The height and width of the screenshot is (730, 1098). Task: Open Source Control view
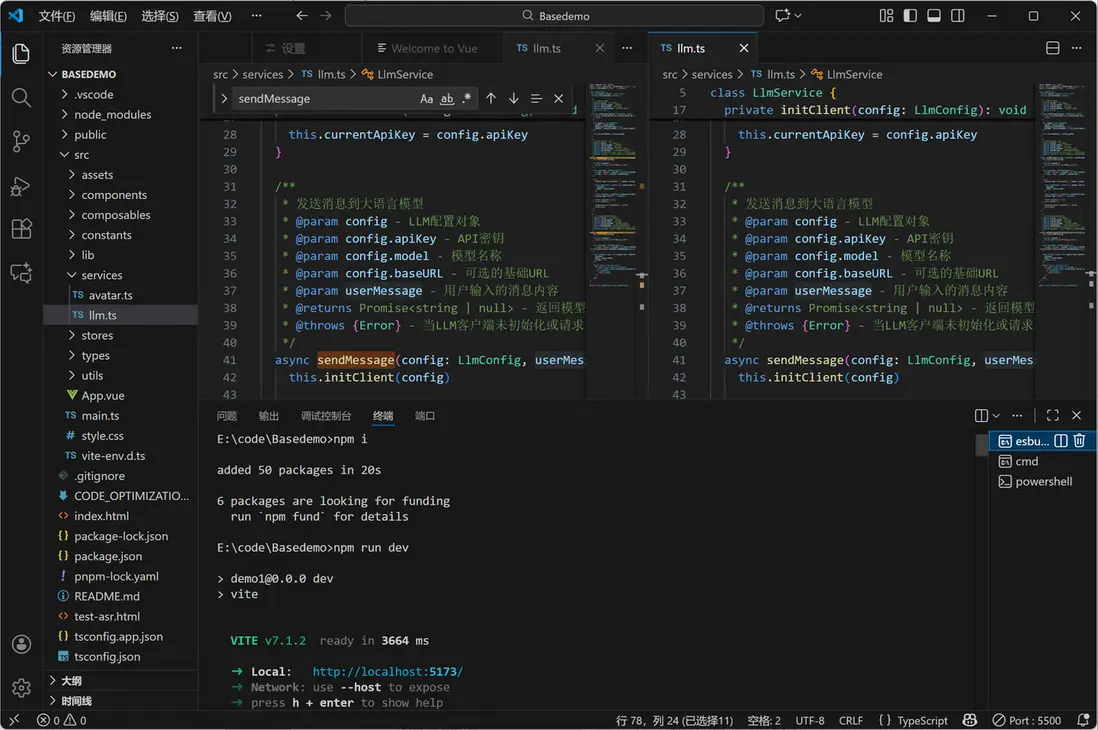(x=21, y=141)
